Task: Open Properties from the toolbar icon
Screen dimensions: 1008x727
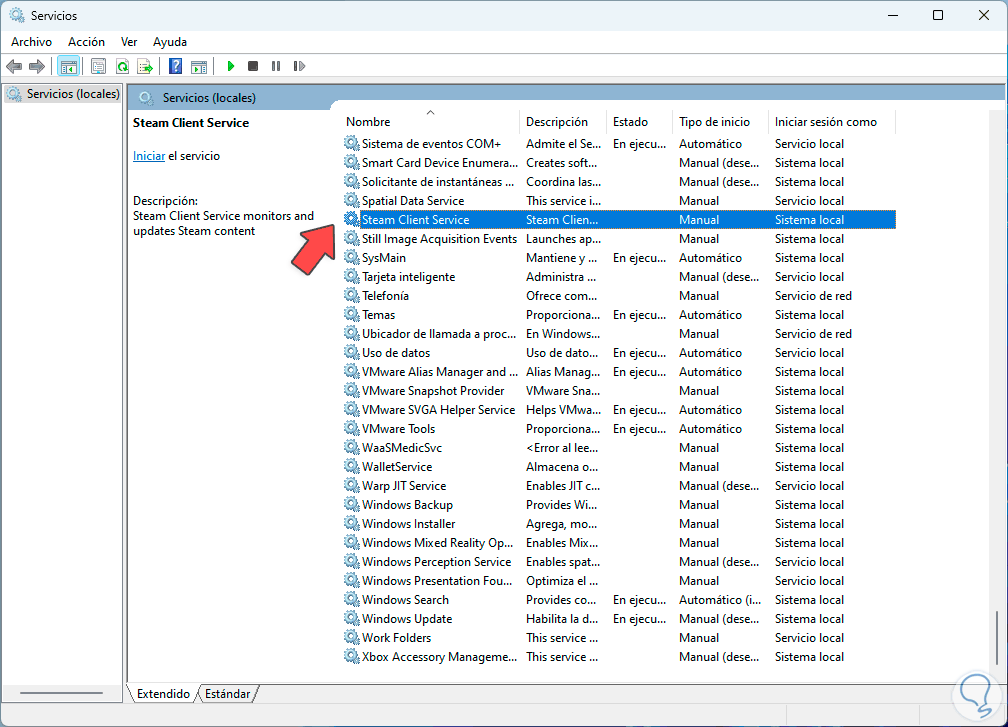Action: [98, 66]
